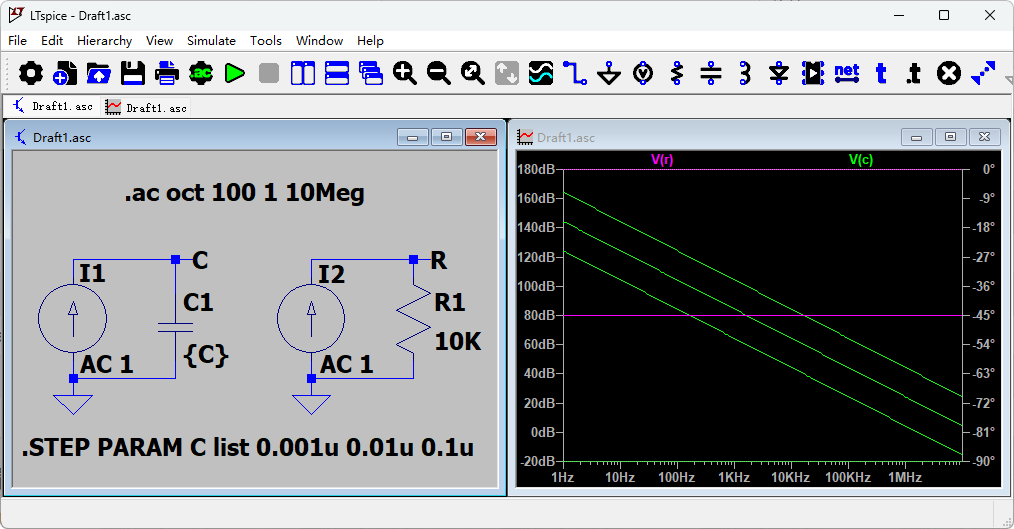The image size is (1014, 529).
Task: Select the Resistor component tool
Action: (x=677, y=73)
